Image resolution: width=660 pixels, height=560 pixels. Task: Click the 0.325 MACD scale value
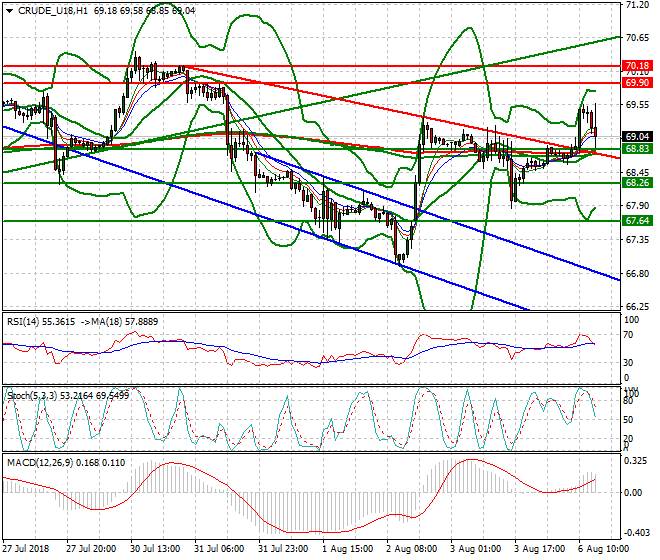[635, 461]
